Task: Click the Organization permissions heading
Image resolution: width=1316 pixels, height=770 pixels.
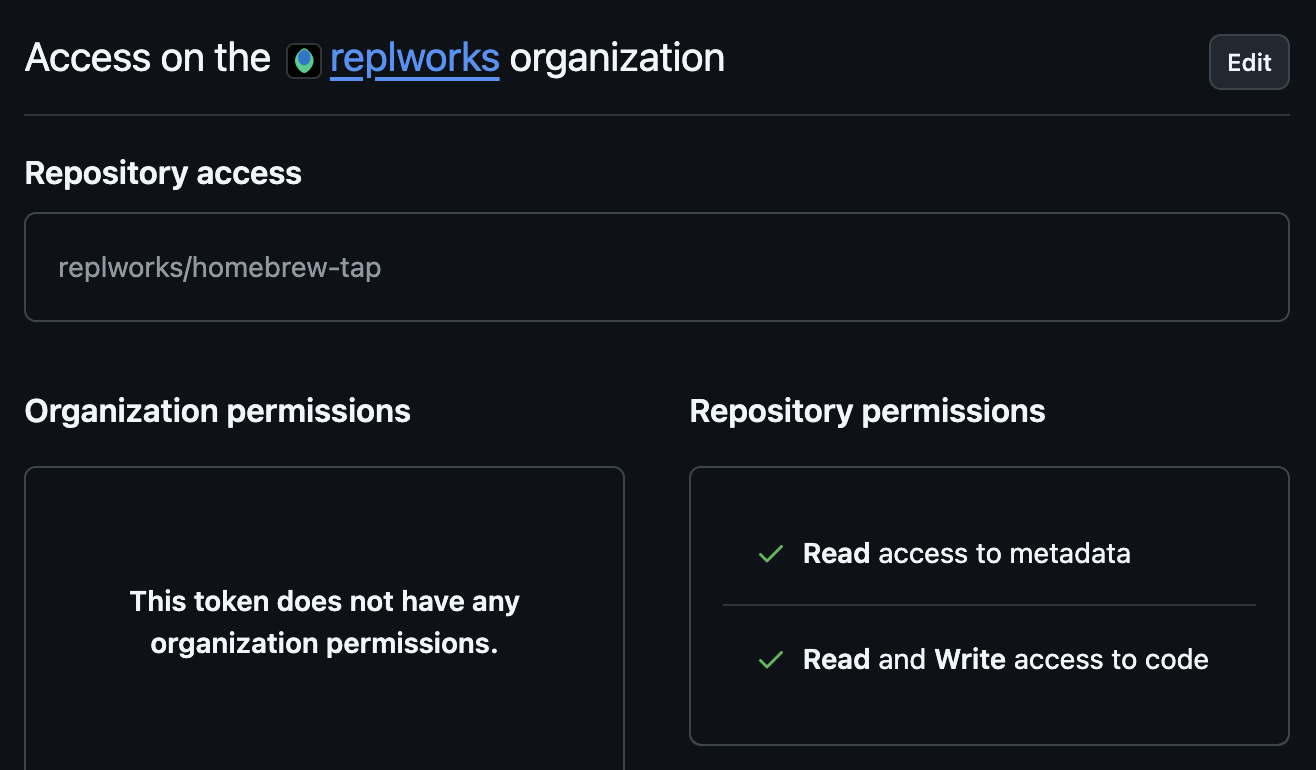Action: click(218, 411)
